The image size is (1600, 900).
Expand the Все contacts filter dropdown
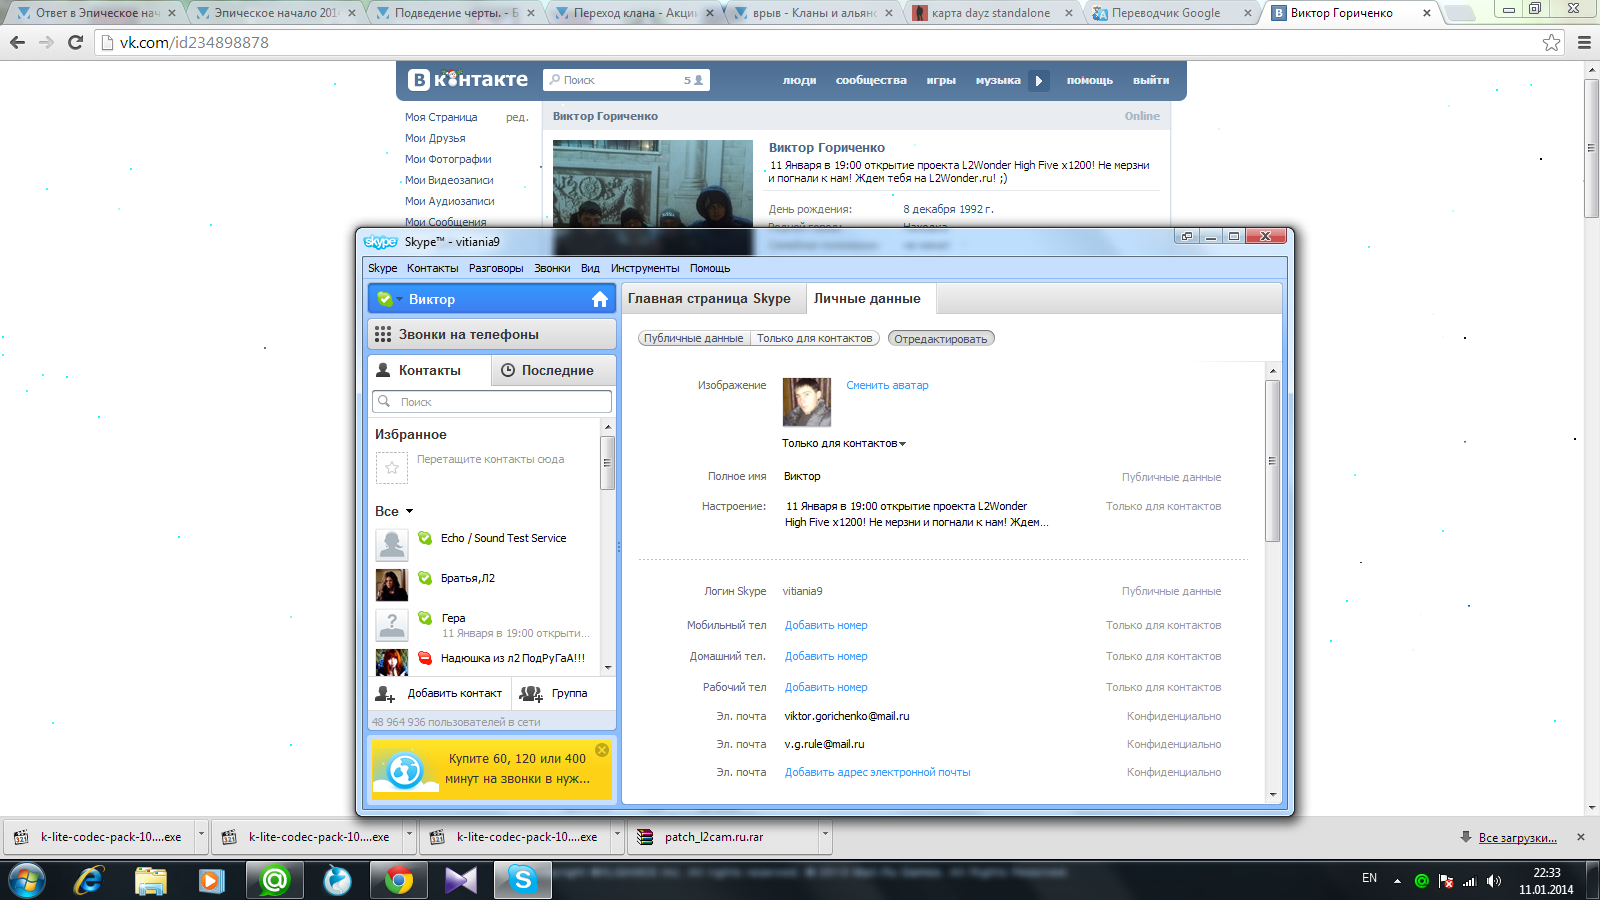394,511
